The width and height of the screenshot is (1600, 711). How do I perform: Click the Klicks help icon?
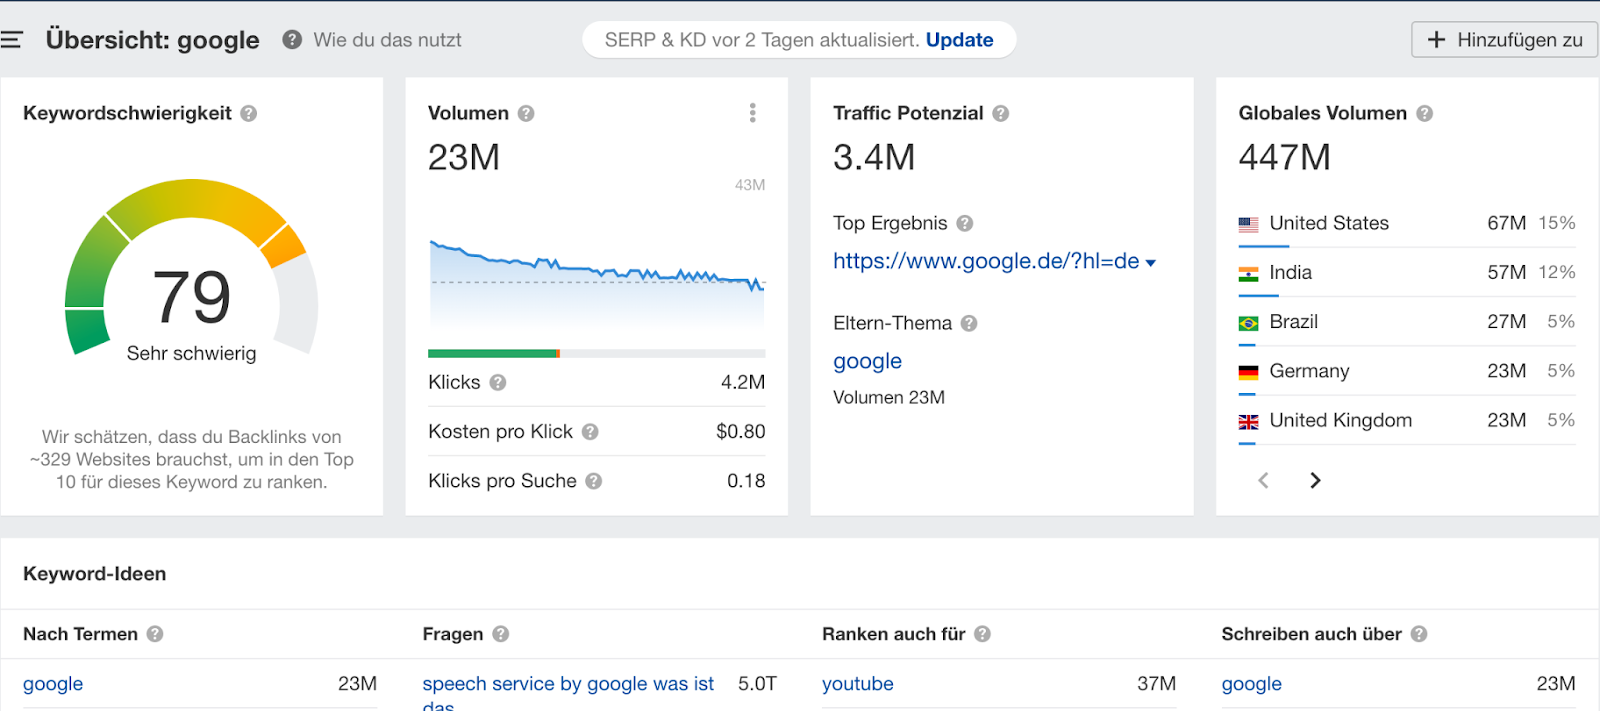[x=498, y=383]
